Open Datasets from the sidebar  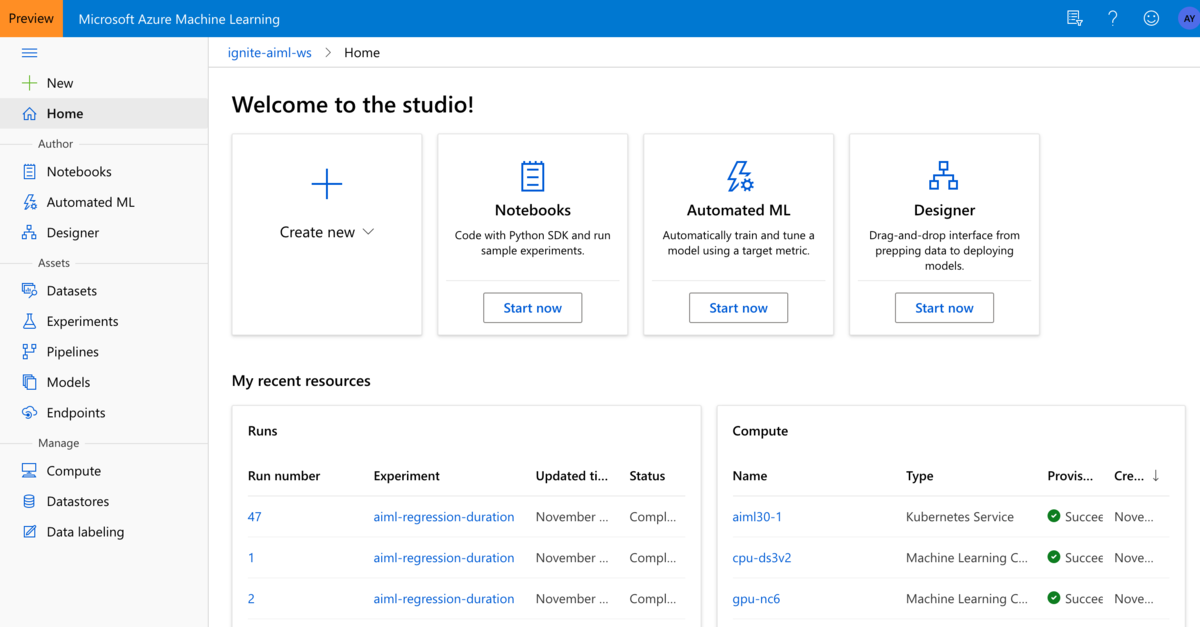tap(72, 291)
